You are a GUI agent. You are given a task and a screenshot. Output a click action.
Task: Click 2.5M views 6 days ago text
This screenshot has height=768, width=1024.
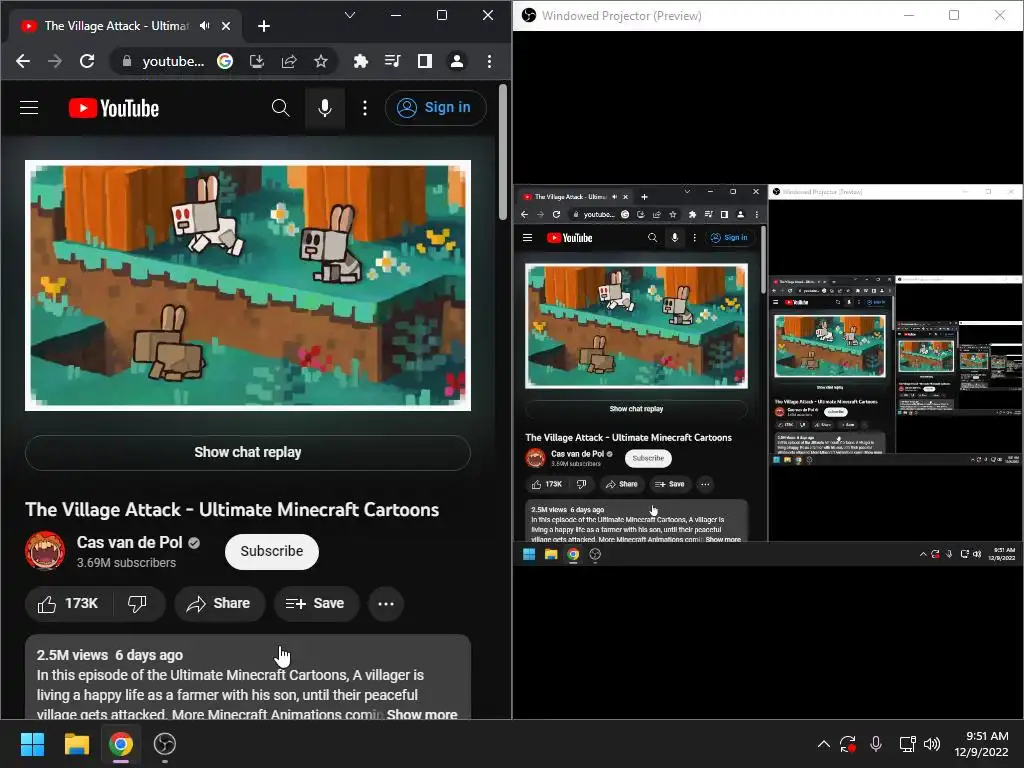pos(110,655)
